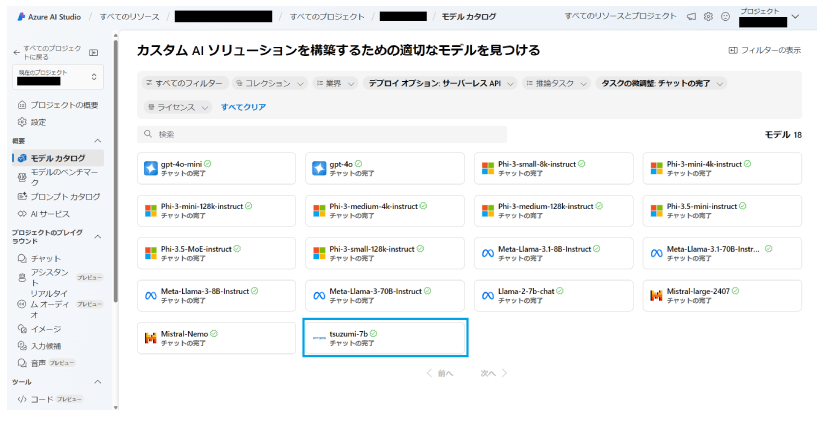Open the 業界 filter dropdown
Image resolution: width=818 pixels, height=421 pixels.
click(335, 83)
